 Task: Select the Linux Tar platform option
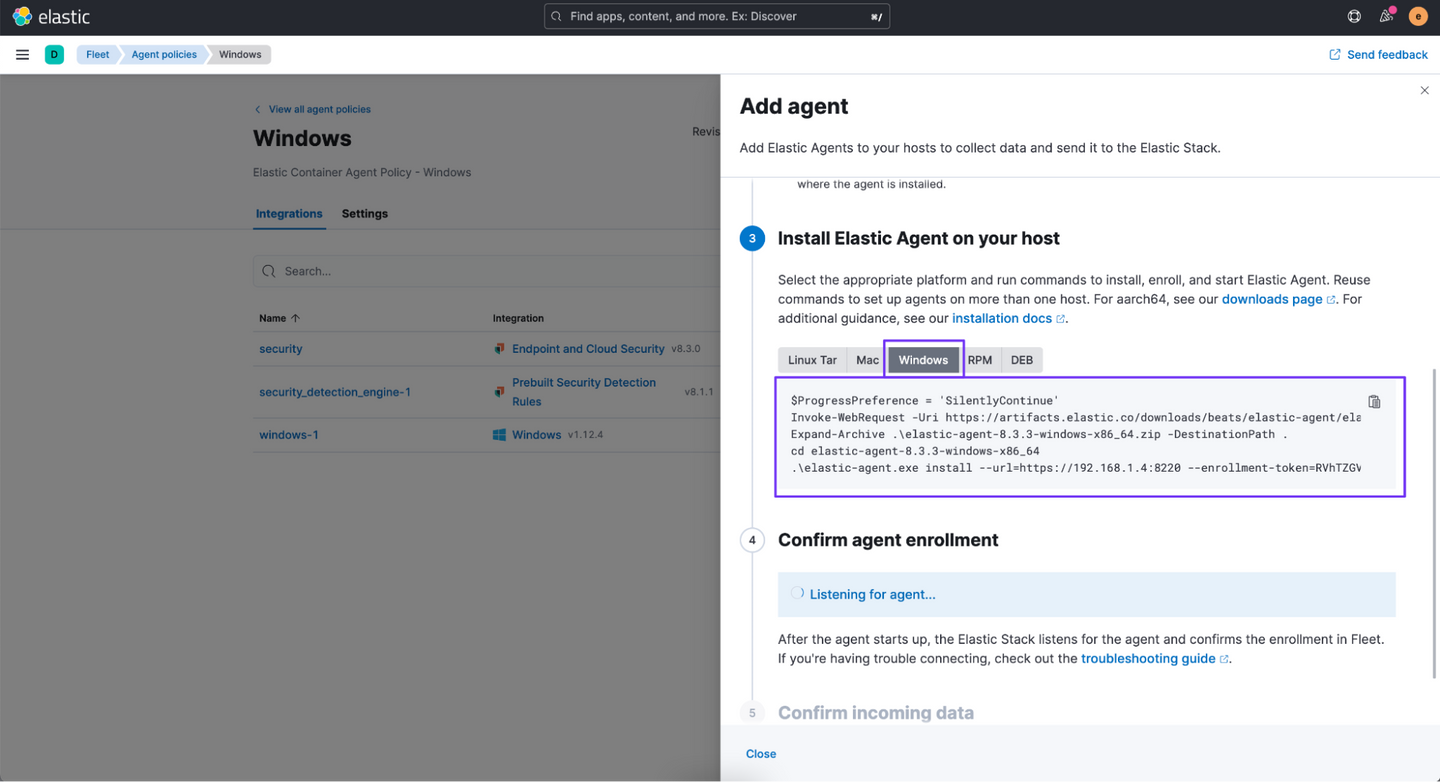[812, 360]
